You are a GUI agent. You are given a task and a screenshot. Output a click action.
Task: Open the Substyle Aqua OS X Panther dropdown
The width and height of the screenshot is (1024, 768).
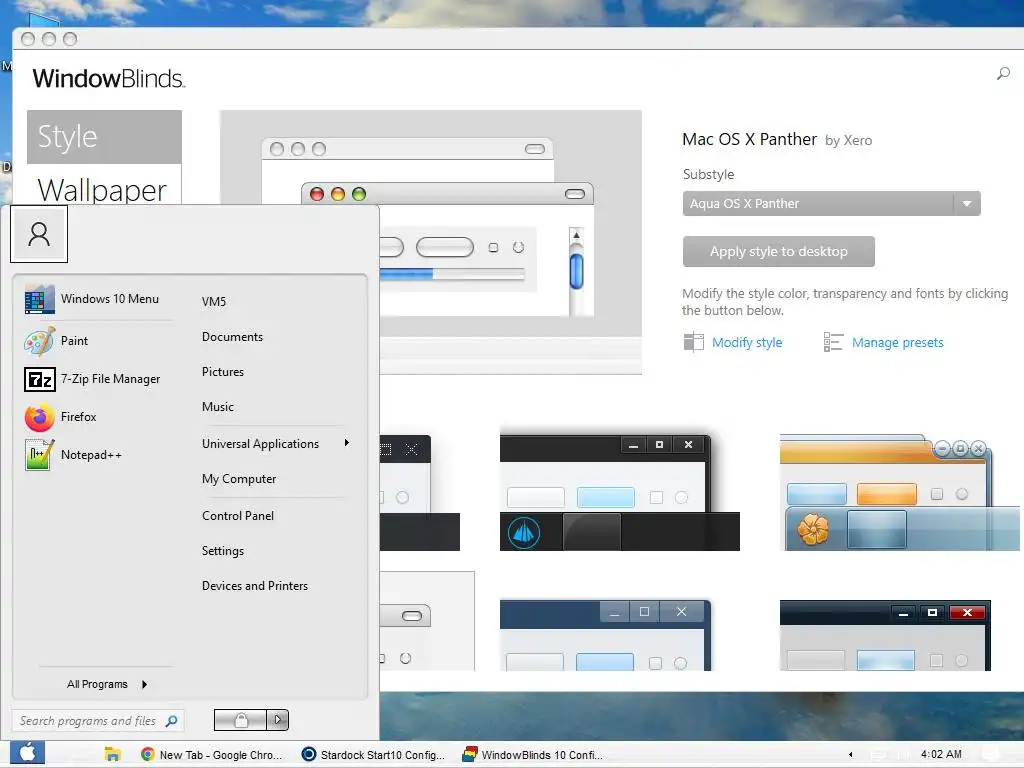(831, 204)
